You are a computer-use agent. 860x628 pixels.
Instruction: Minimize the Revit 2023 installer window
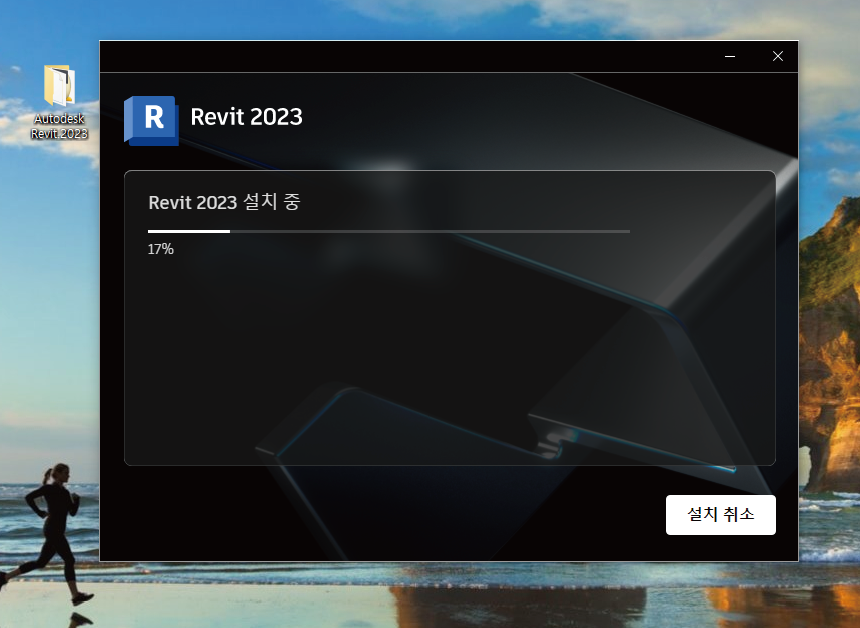tap(729, 56)
